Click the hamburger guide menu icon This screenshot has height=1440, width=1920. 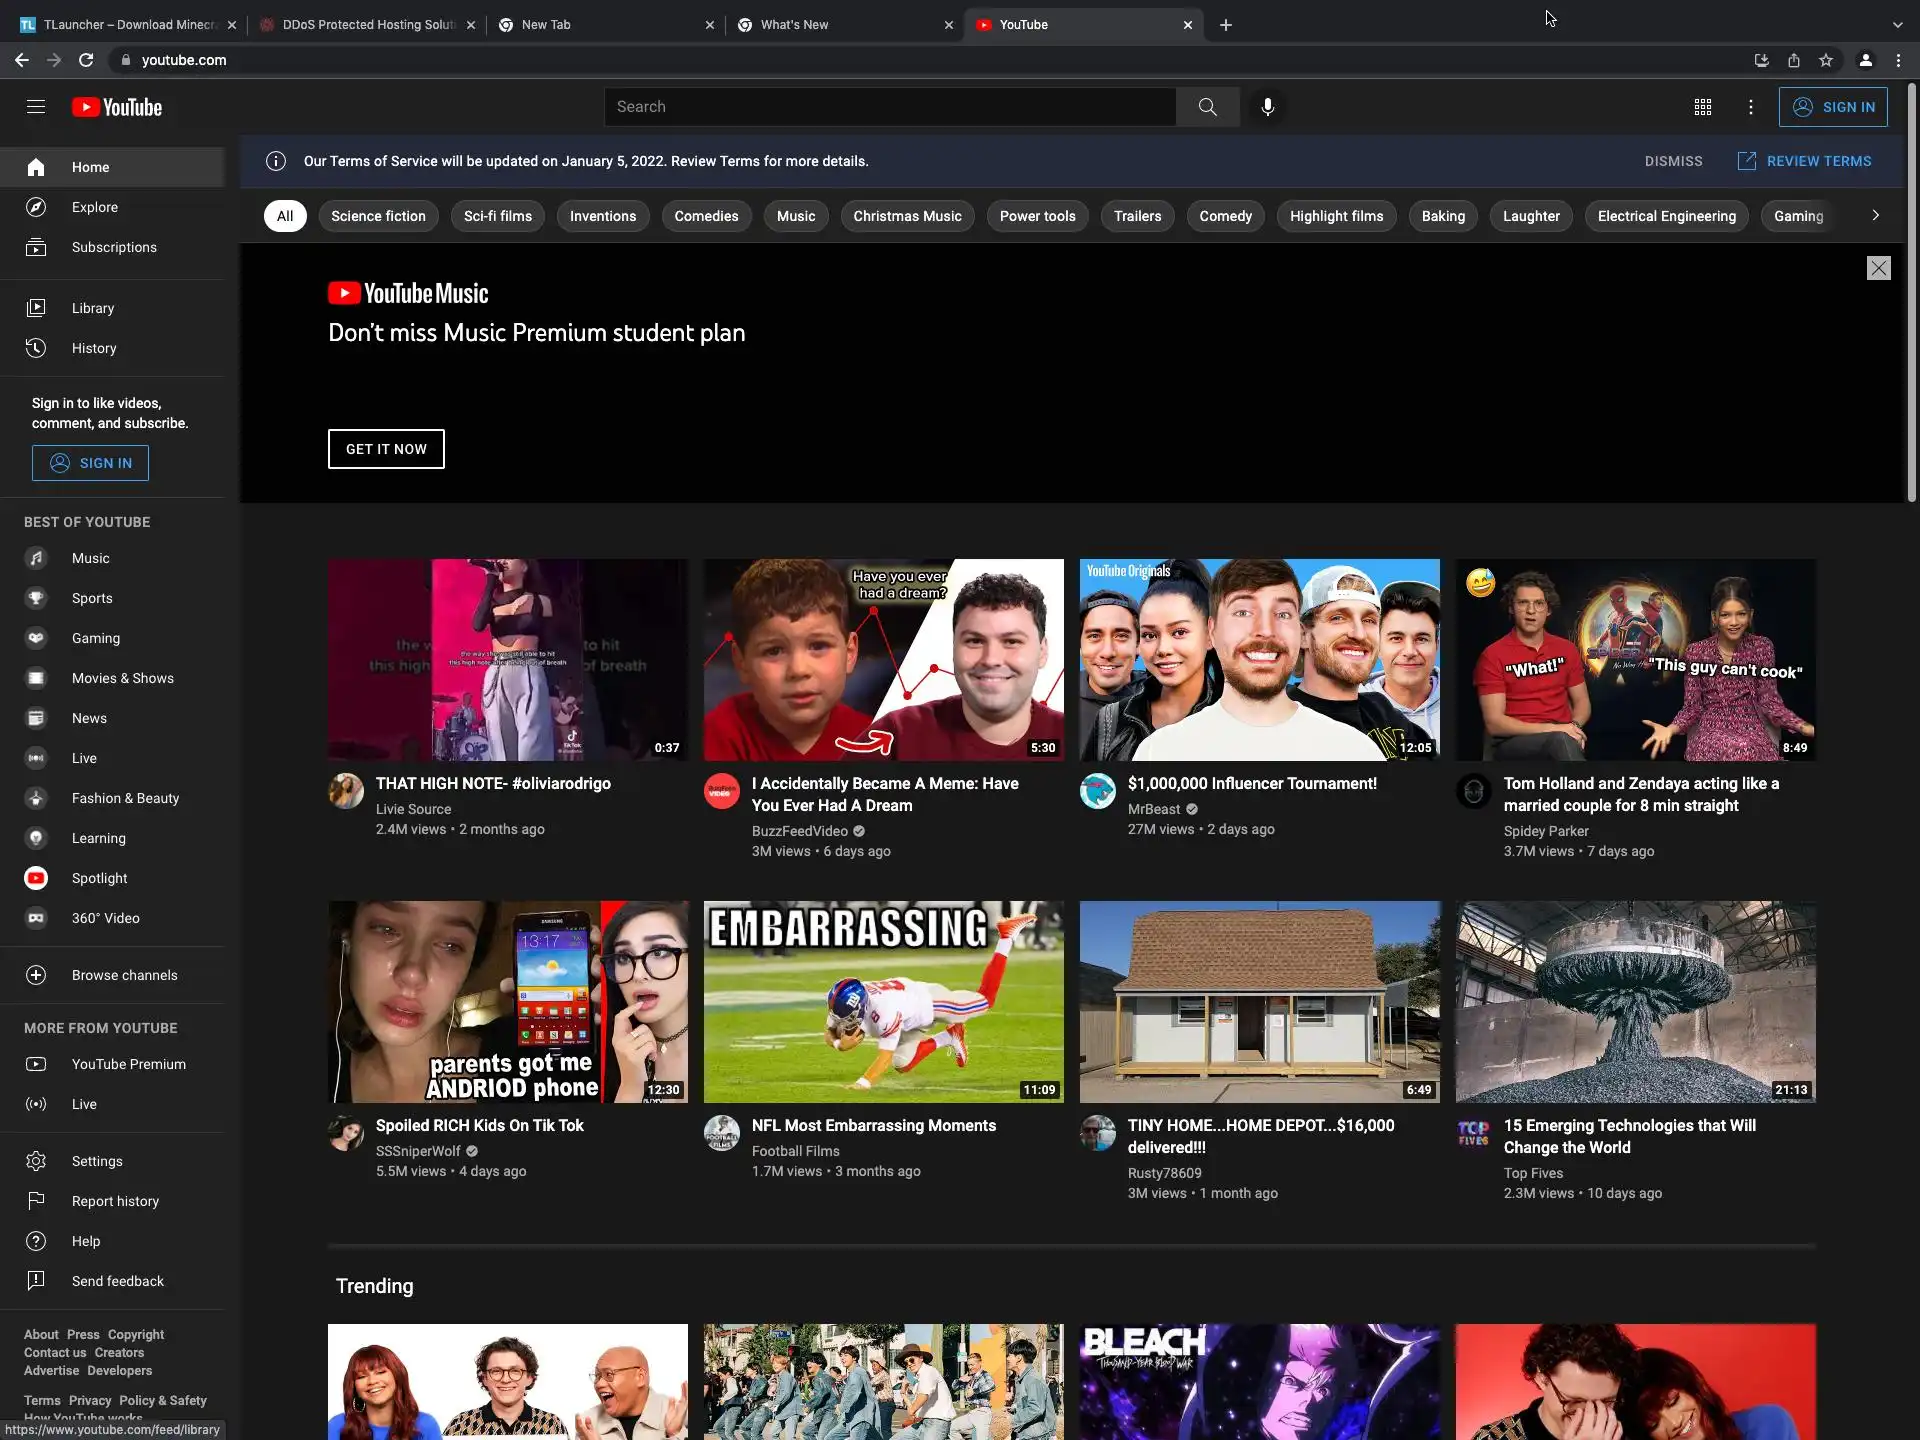(x=36, y=107)
